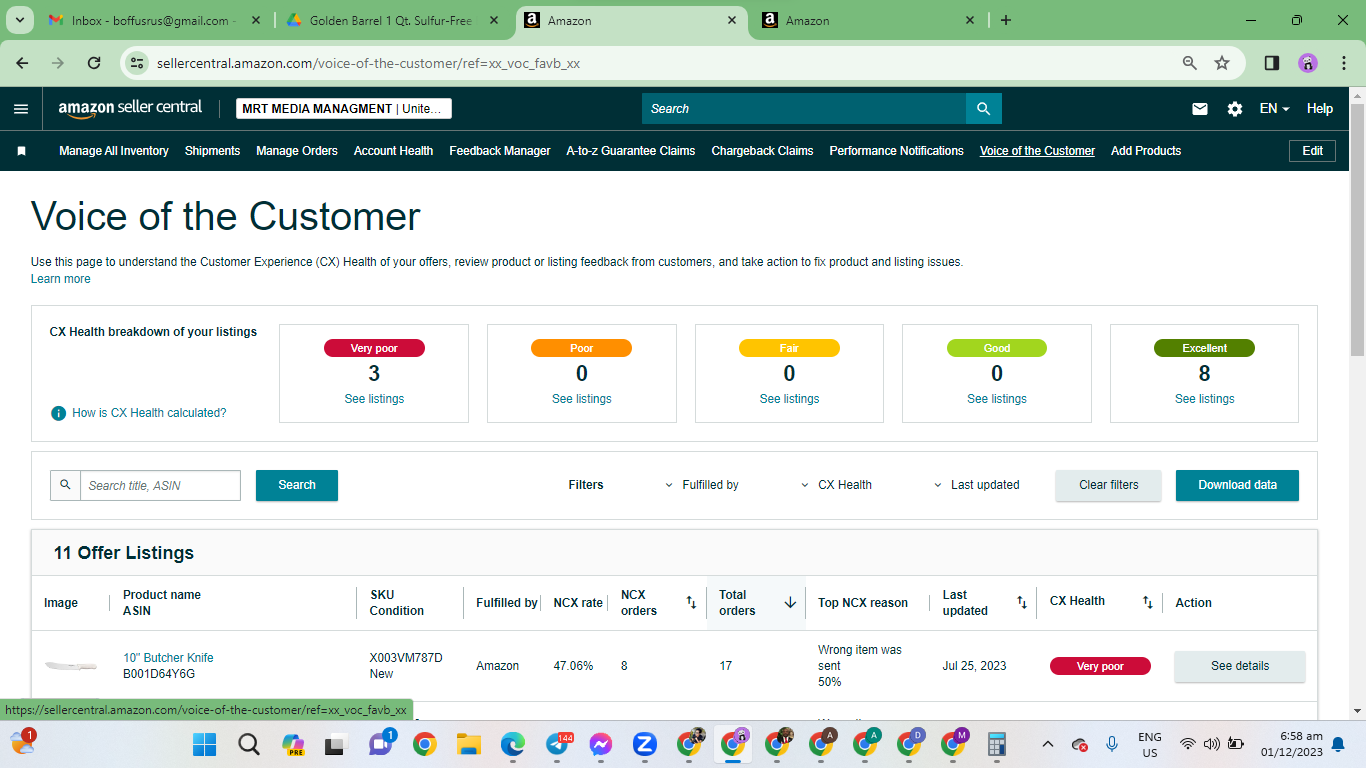
Task: Open Chargeback Claims
Action: point(762,151)
